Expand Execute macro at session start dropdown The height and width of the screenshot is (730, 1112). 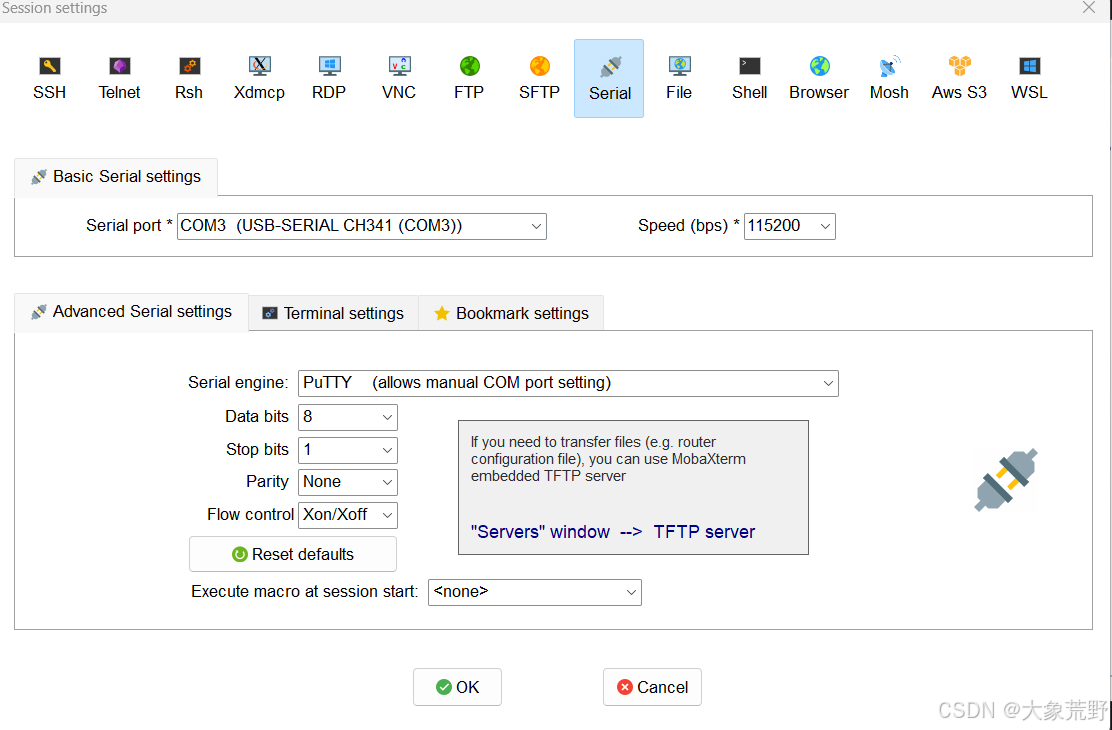point(535,592)
